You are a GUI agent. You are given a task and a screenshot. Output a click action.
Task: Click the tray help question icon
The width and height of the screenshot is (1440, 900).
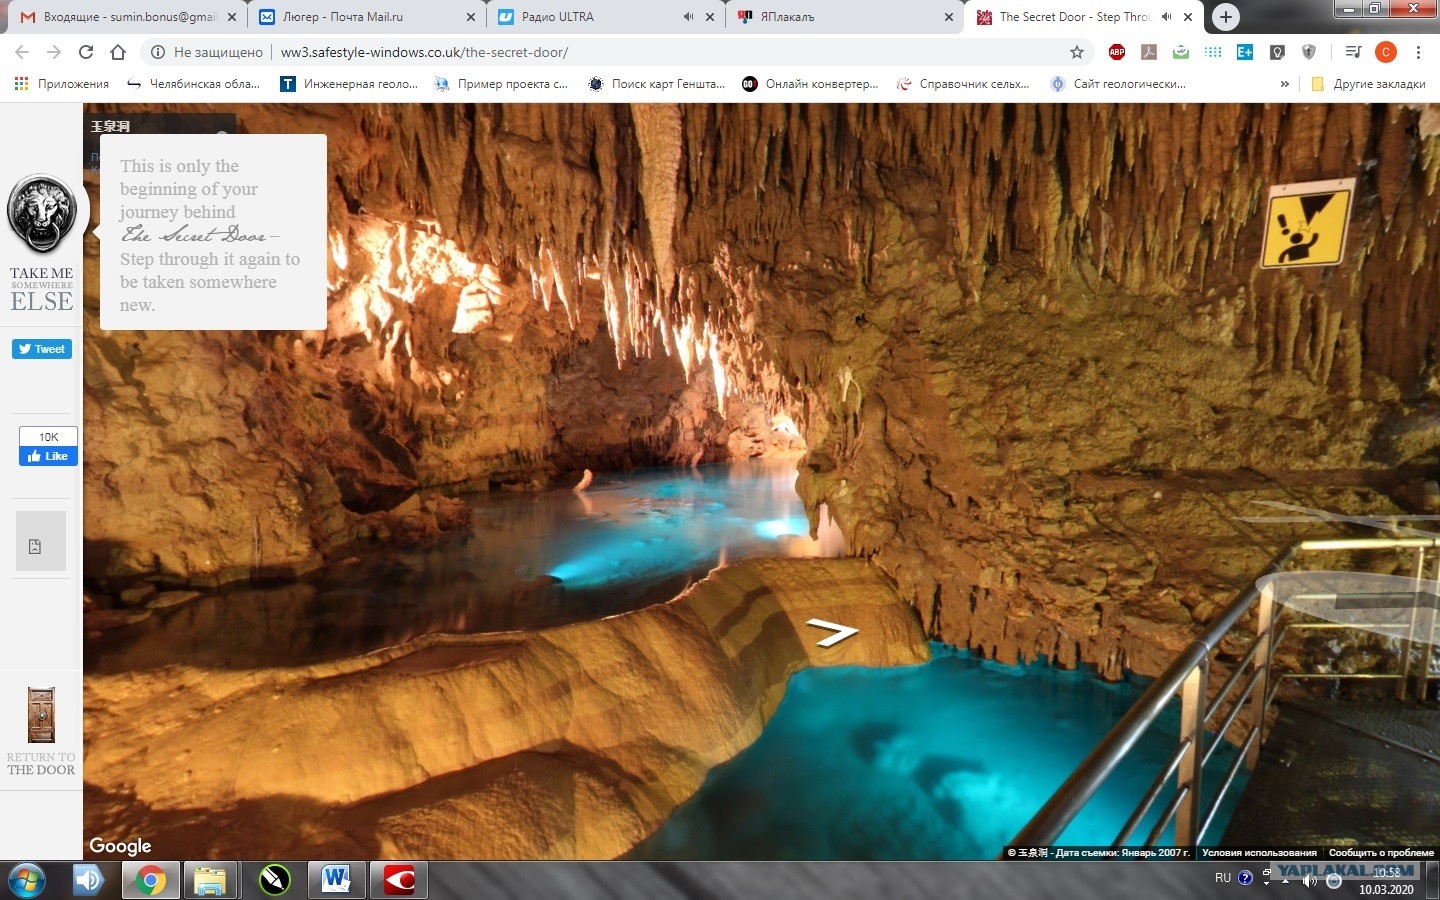point(1245,878)
